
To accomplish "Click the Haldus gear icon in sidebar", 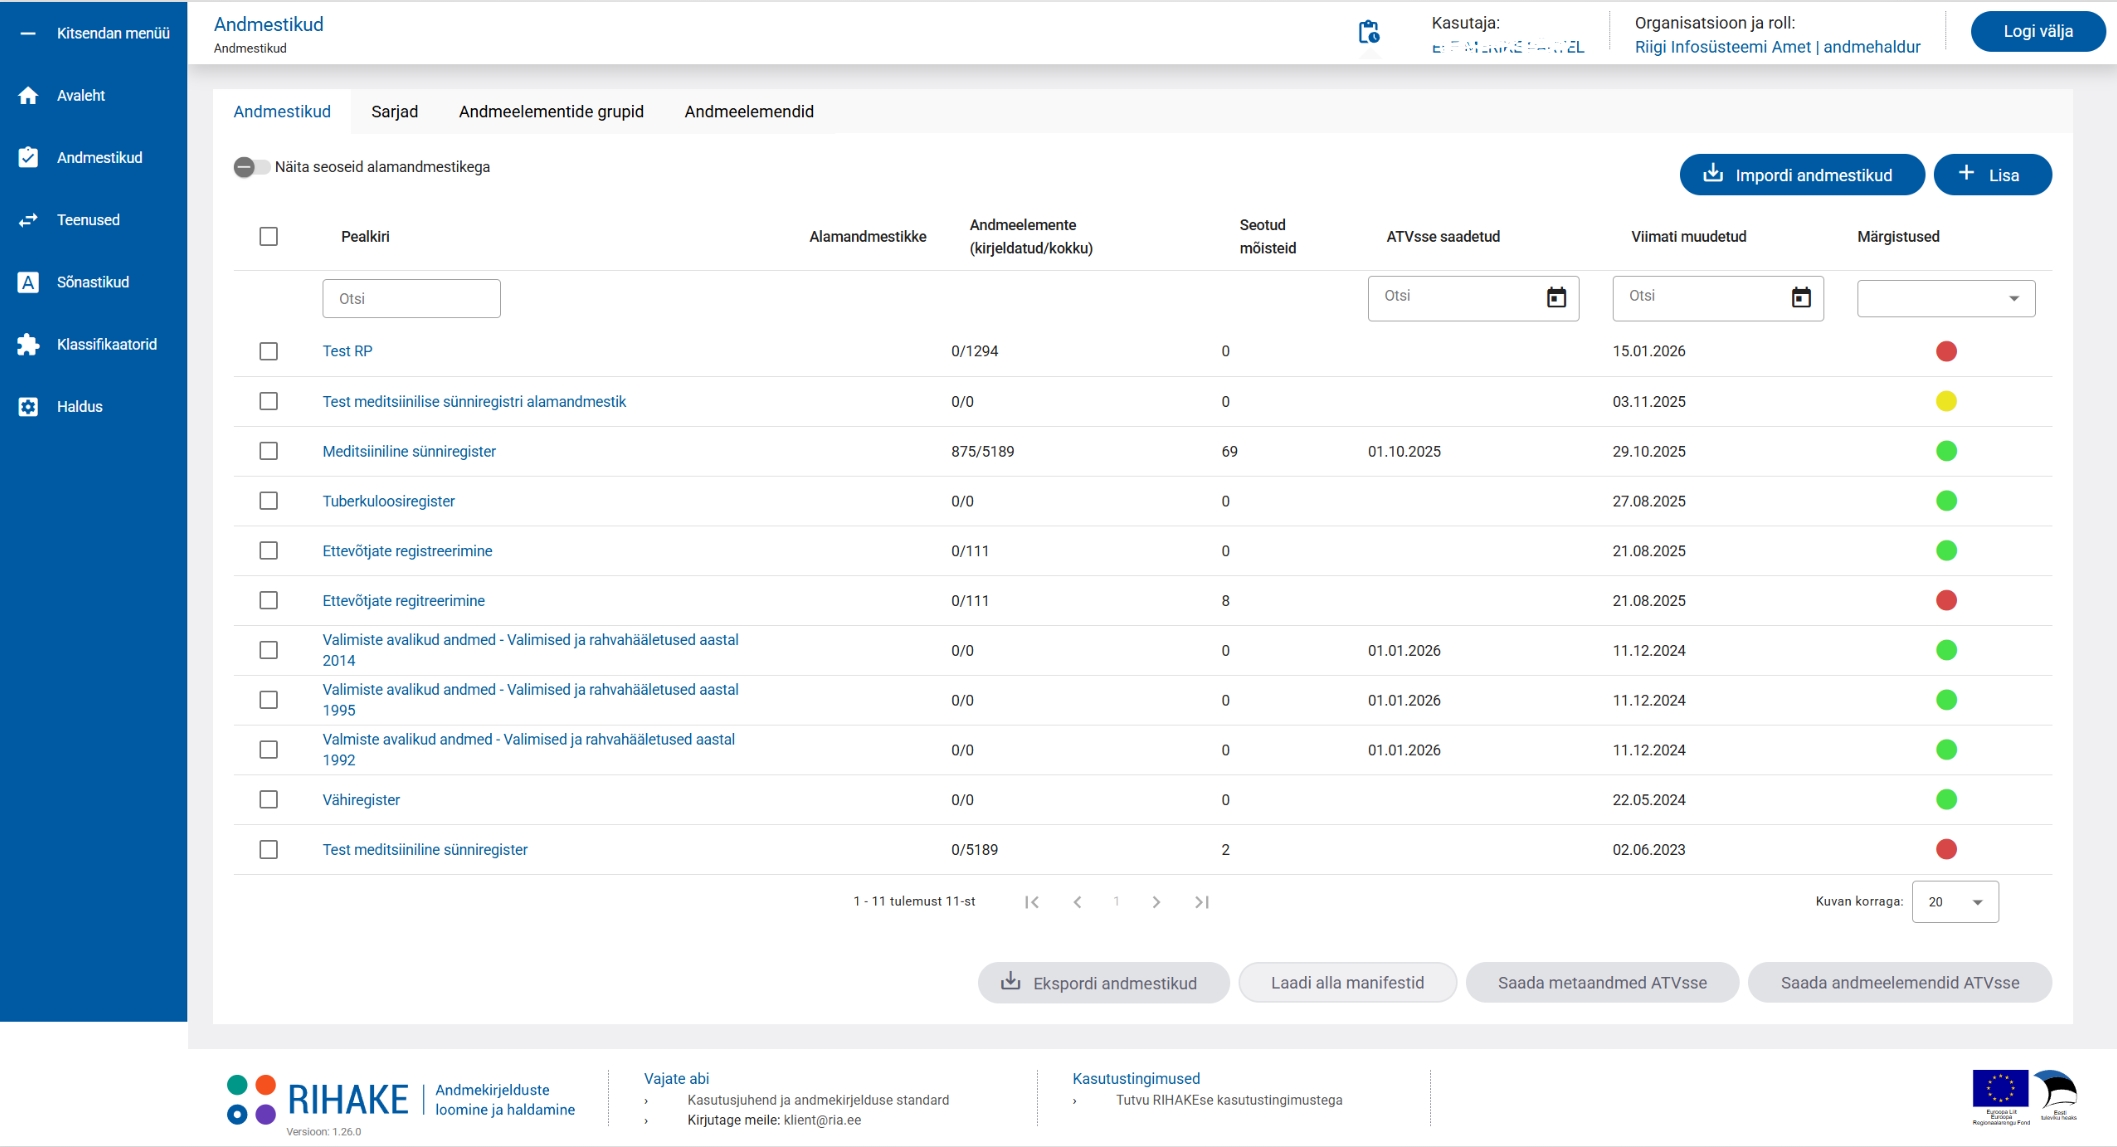I will point(28,407).
